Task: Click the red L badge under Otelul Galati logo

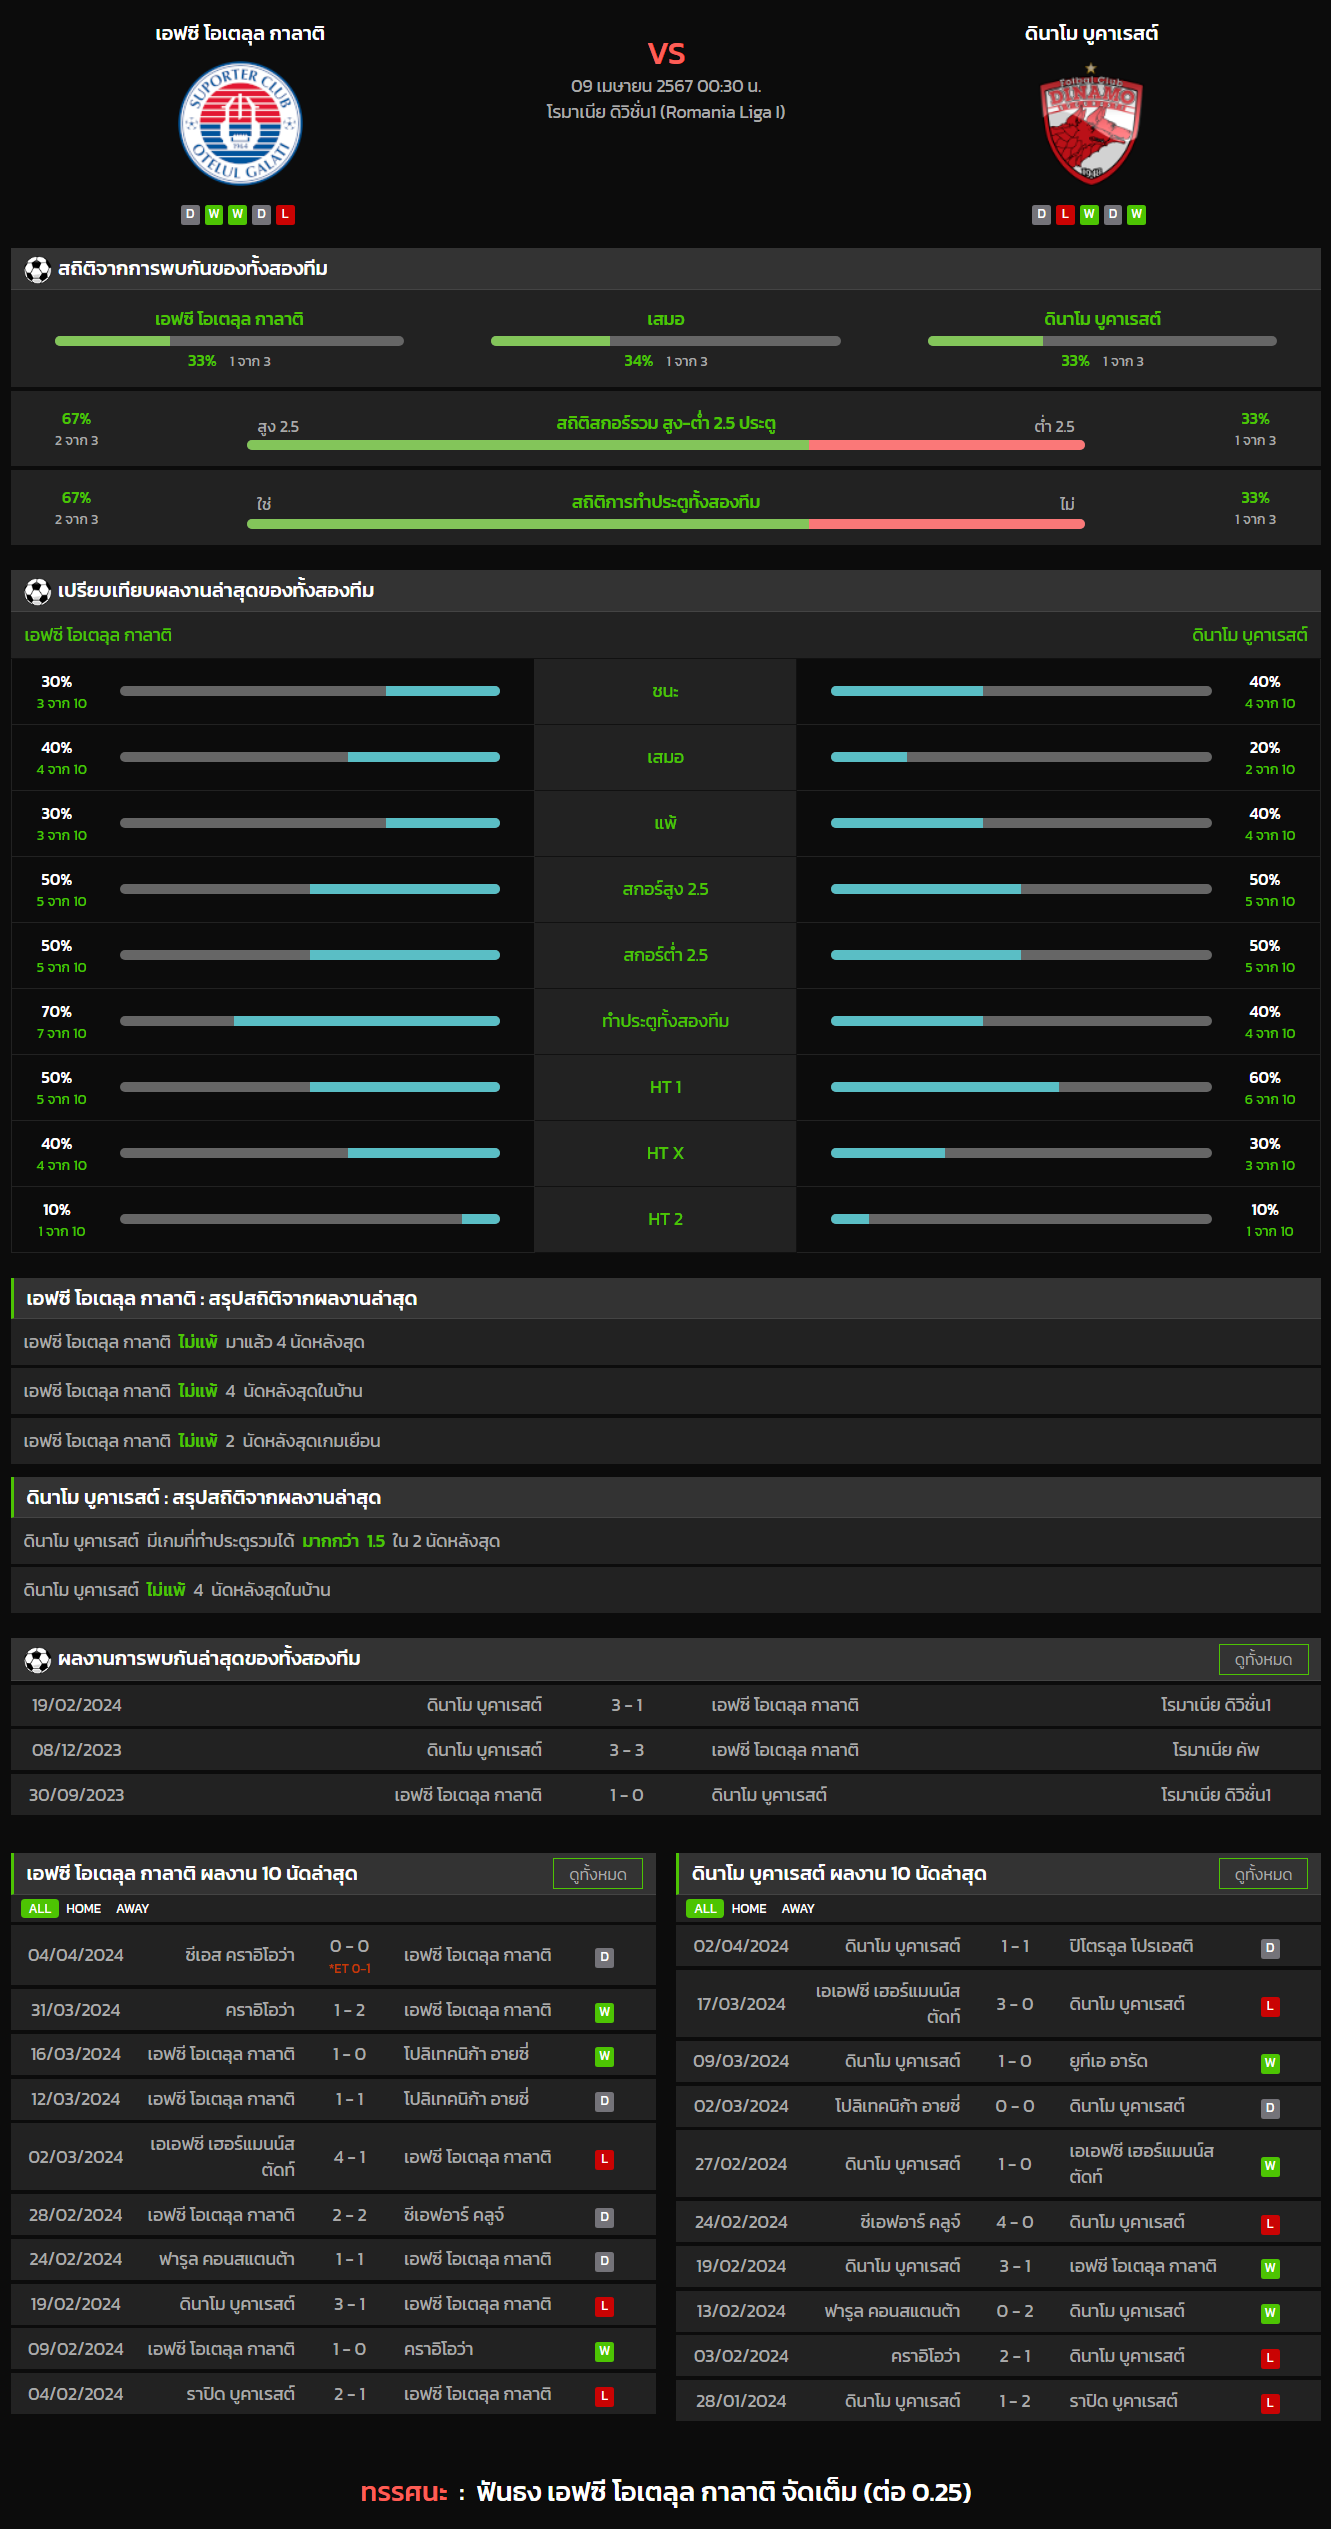Action: pyautogui.click(x=285, y=214)
